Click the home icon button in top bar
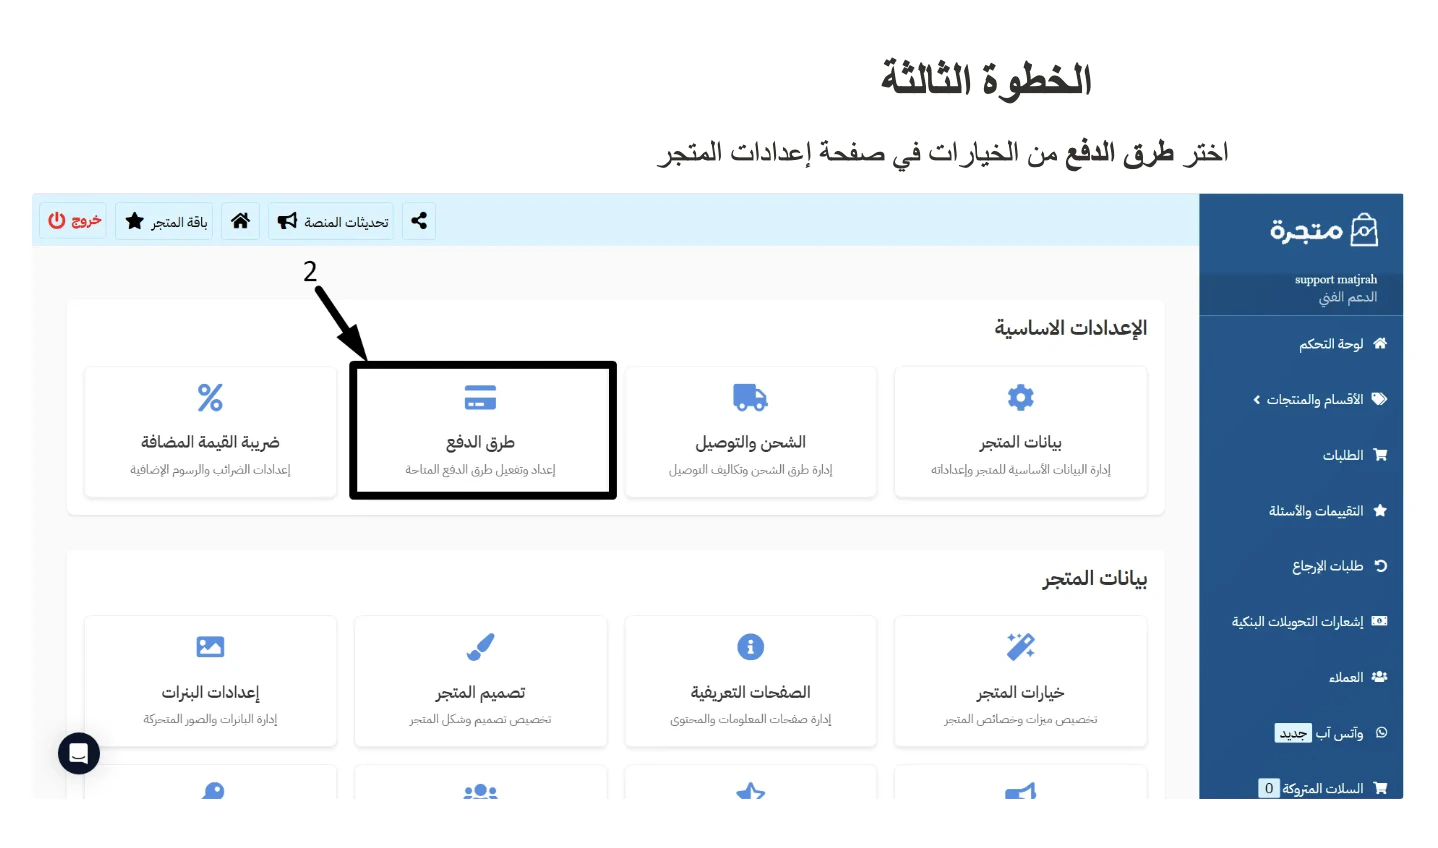Image resolution: width=1438 pixels, height=848 pixels. pyautogui.click(x=241, y=221)
